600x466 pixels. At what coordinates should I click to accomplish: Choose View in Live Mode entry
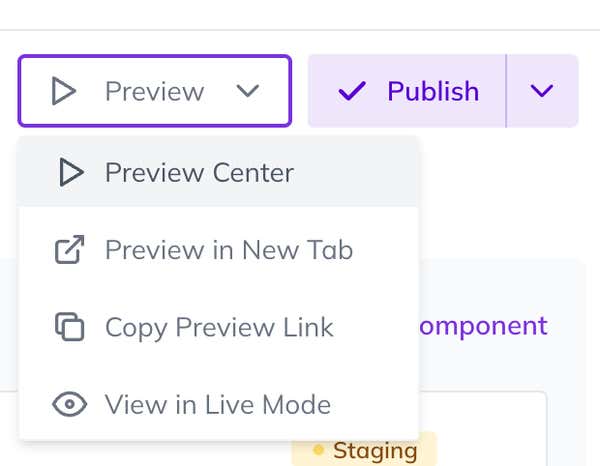(x=217, y=405)
